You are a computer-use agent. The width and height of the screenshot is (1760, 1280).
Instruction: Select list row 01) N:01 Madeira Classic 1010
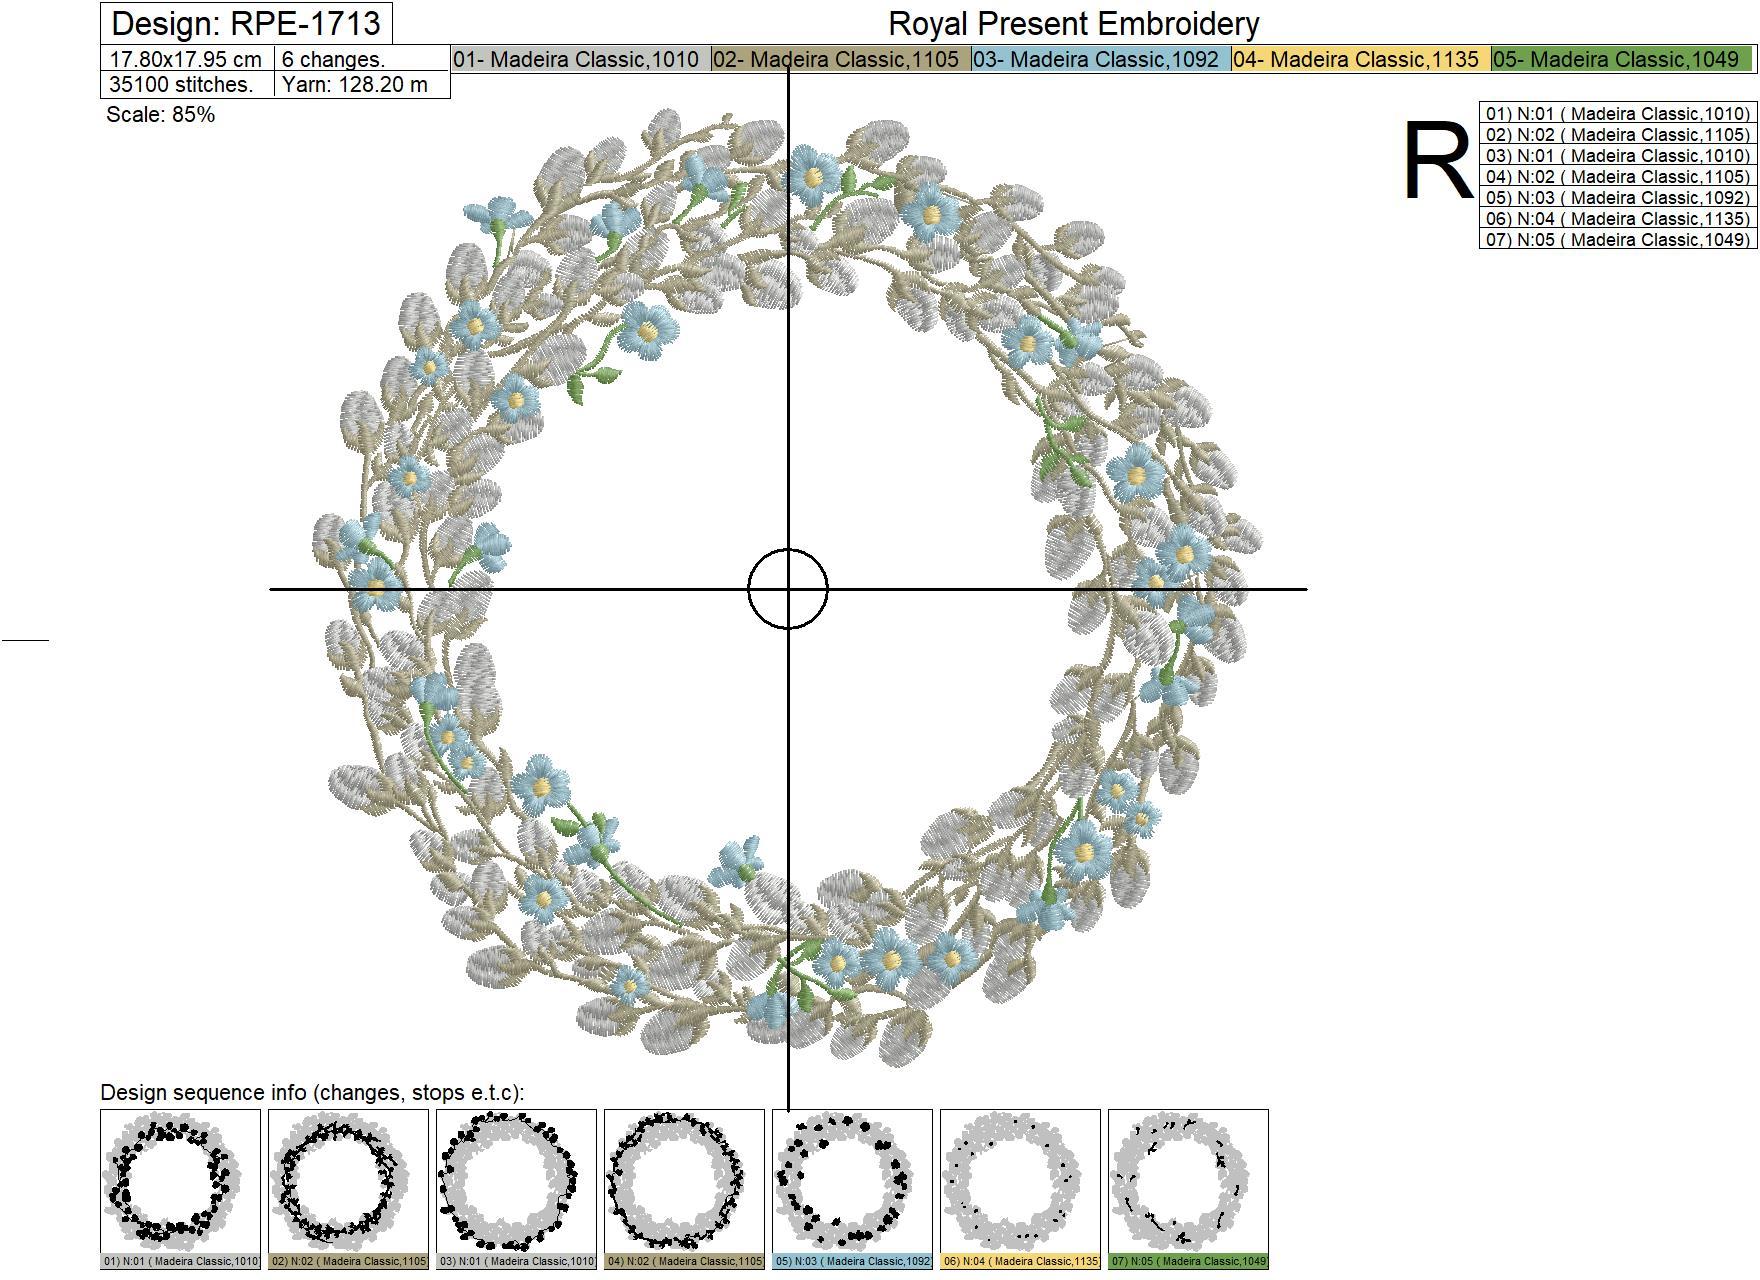1617,114
